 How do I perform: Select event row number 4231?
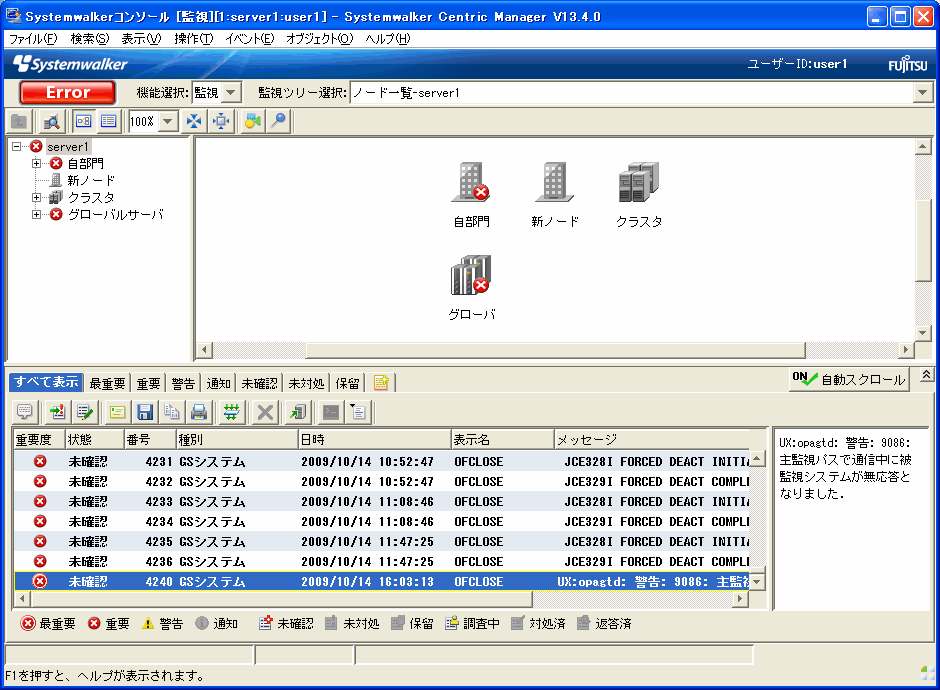381,462
